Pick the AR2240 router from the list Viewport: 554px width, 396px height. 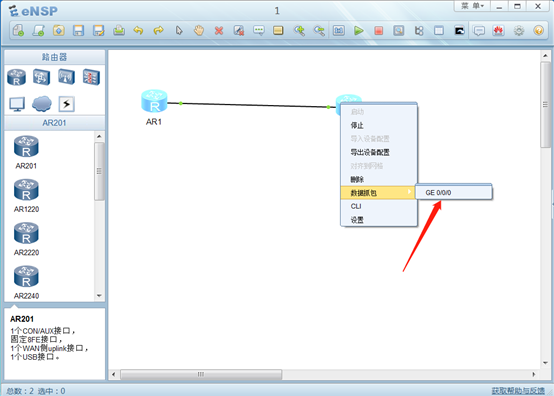pos(26,282)
